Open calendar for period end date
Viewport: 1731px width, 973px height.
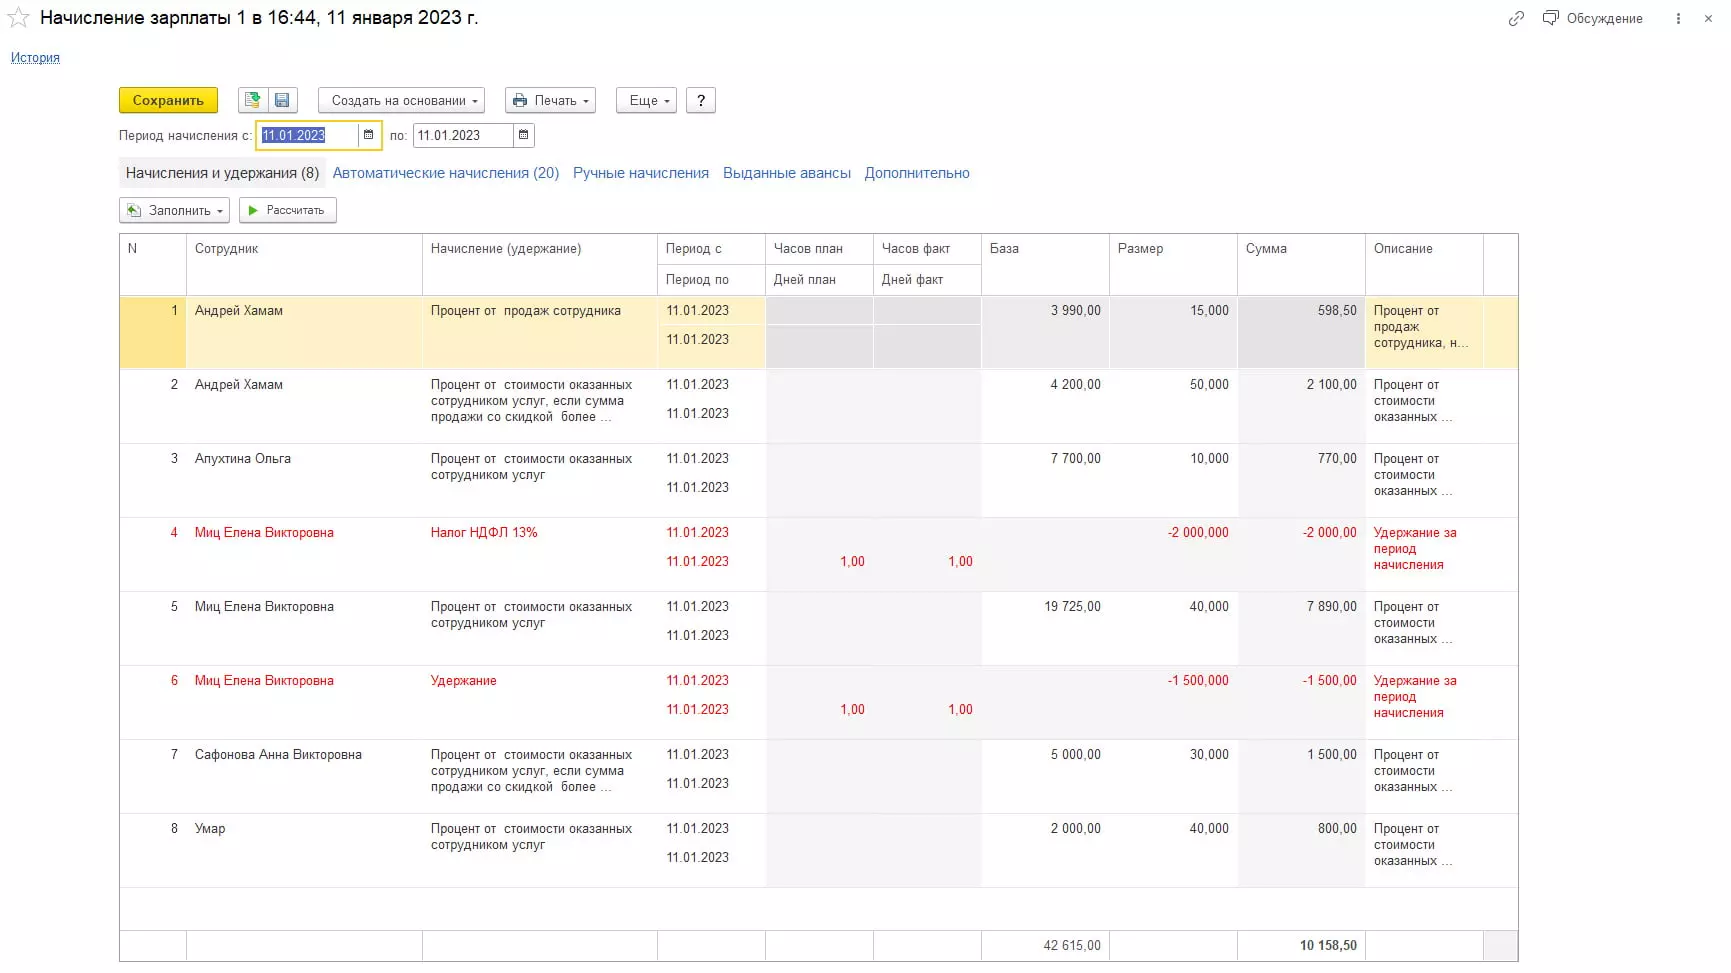[523, 135]
